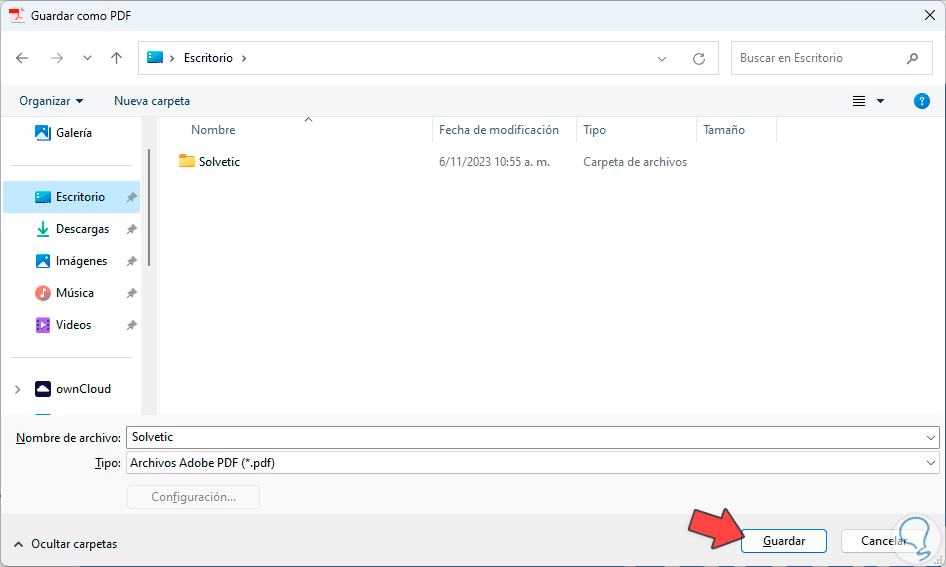Screen dimensions: 946x567
Task: Open Videos in the sidebar
Action: [63, 325]
